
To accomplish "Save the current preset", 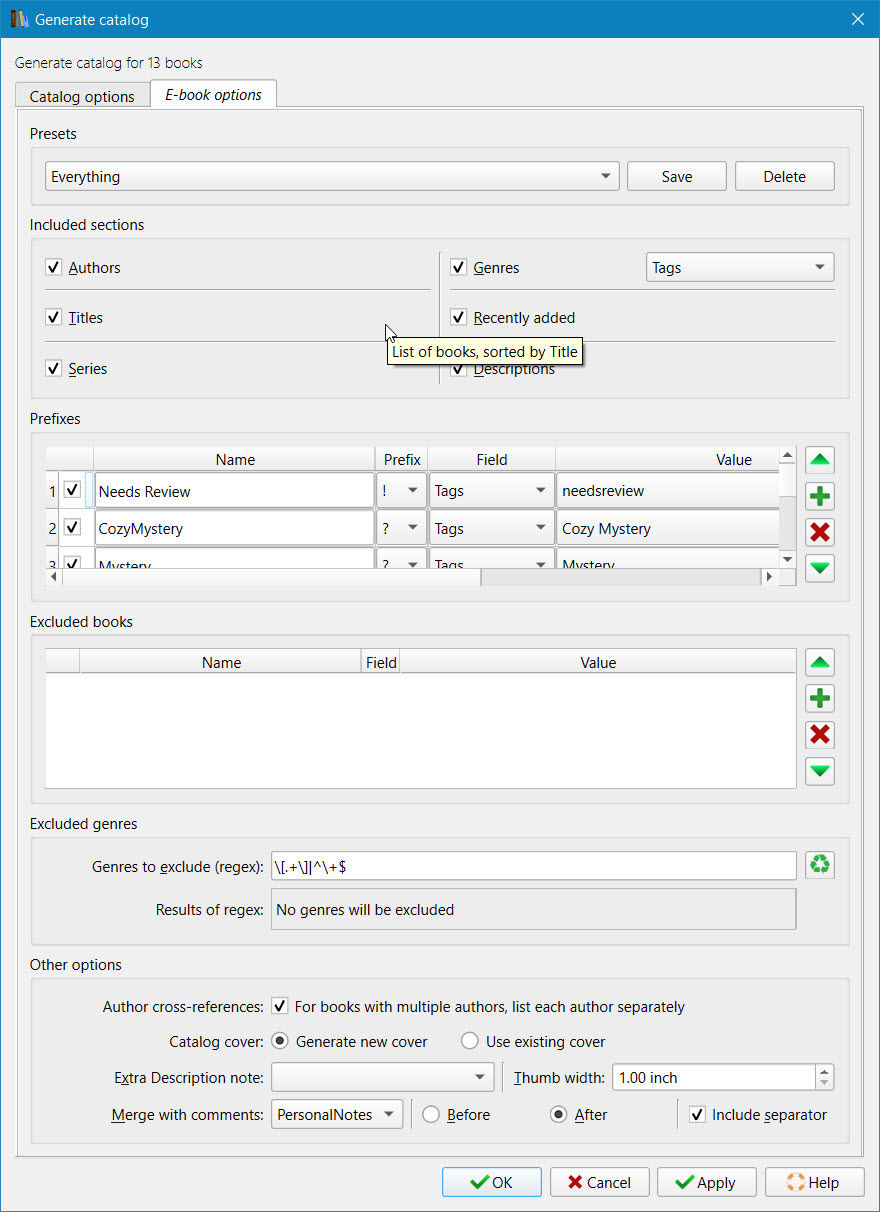I will coord(677,177).
